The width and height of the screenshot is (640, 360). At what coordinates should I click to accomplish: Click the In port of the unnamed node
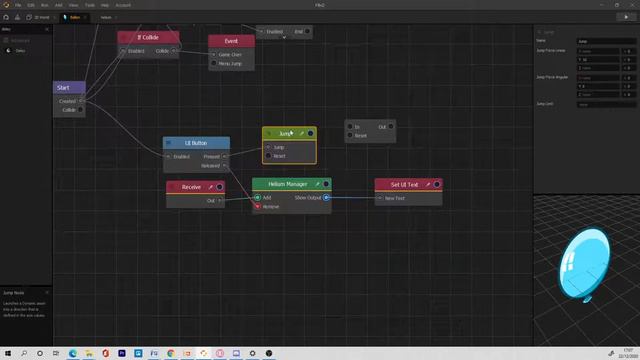tap(350, 127)
